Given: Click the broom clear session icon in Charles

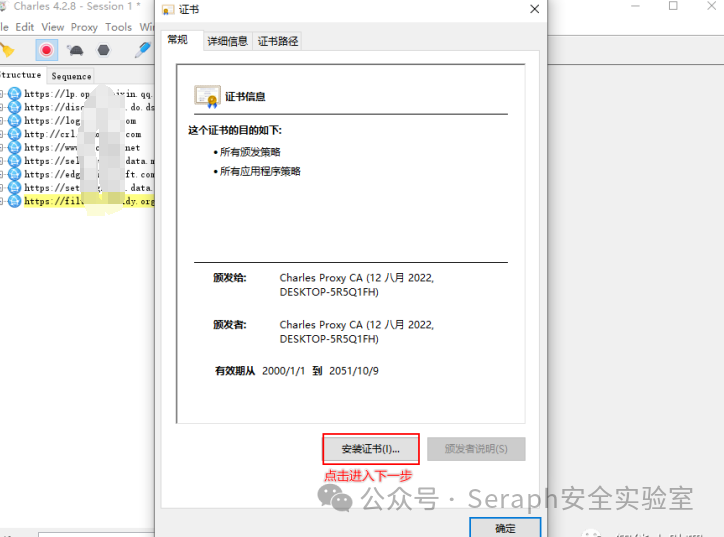Looking at the screenshot, I should point(6,50).
